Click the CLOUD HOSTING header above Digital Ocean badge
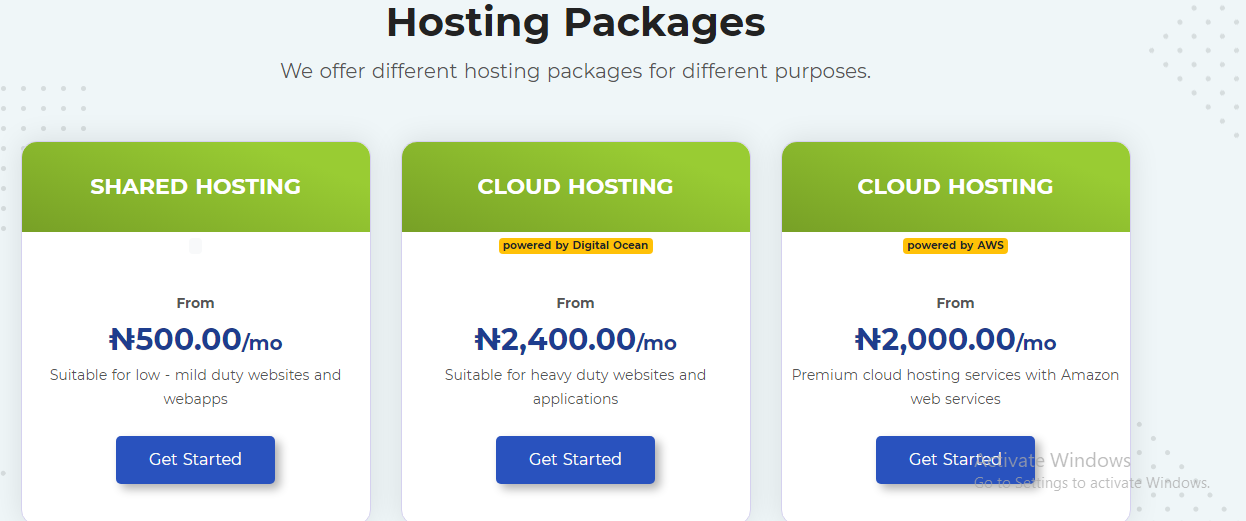This screenshot has height=521, width=1246. (x=575, y=187)
